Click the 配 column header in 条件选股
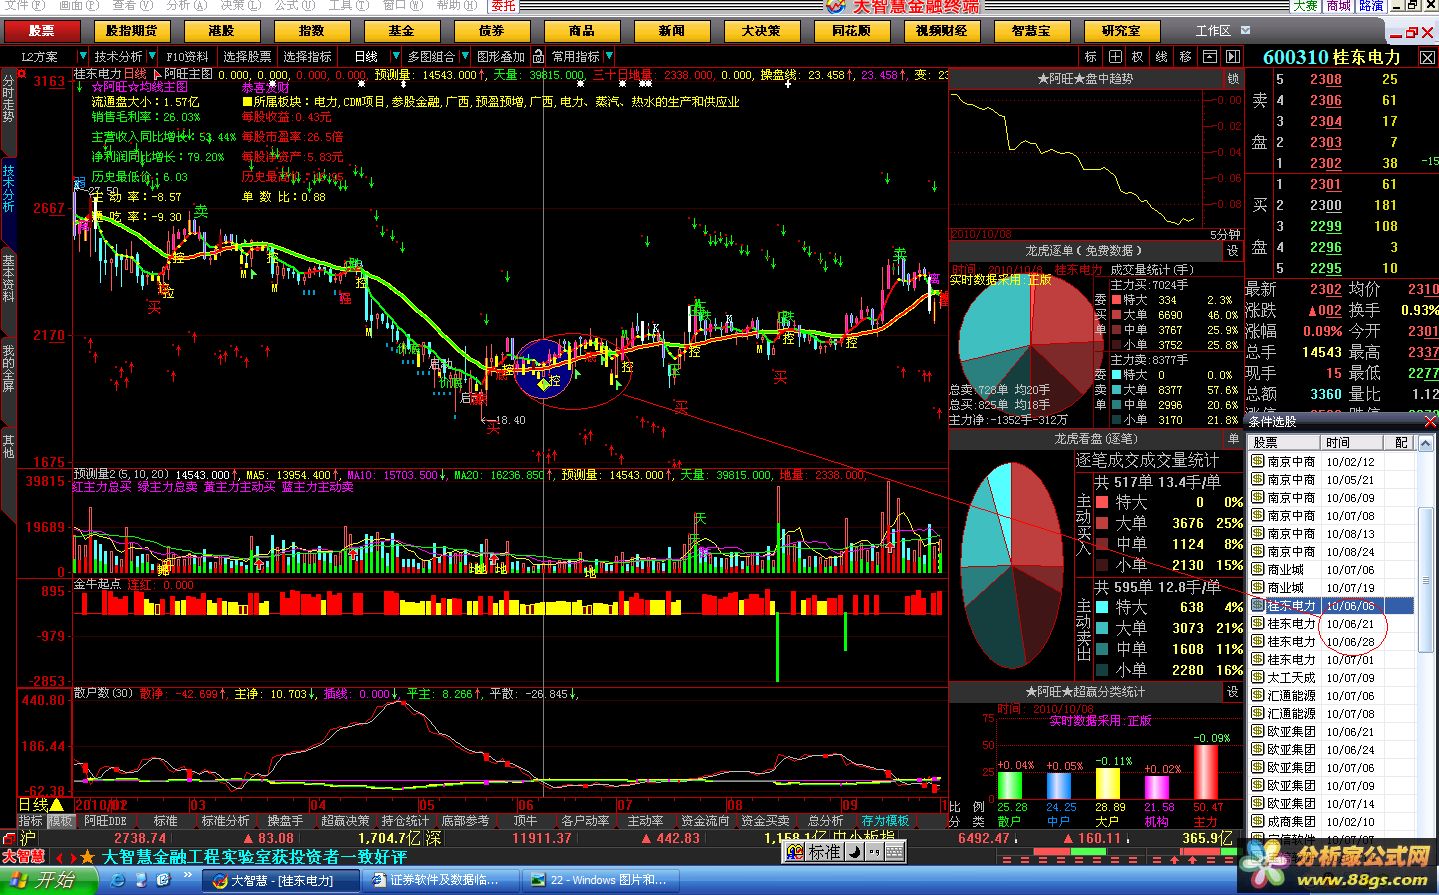Screen dimensions: 1439x895 [1400, 442]
